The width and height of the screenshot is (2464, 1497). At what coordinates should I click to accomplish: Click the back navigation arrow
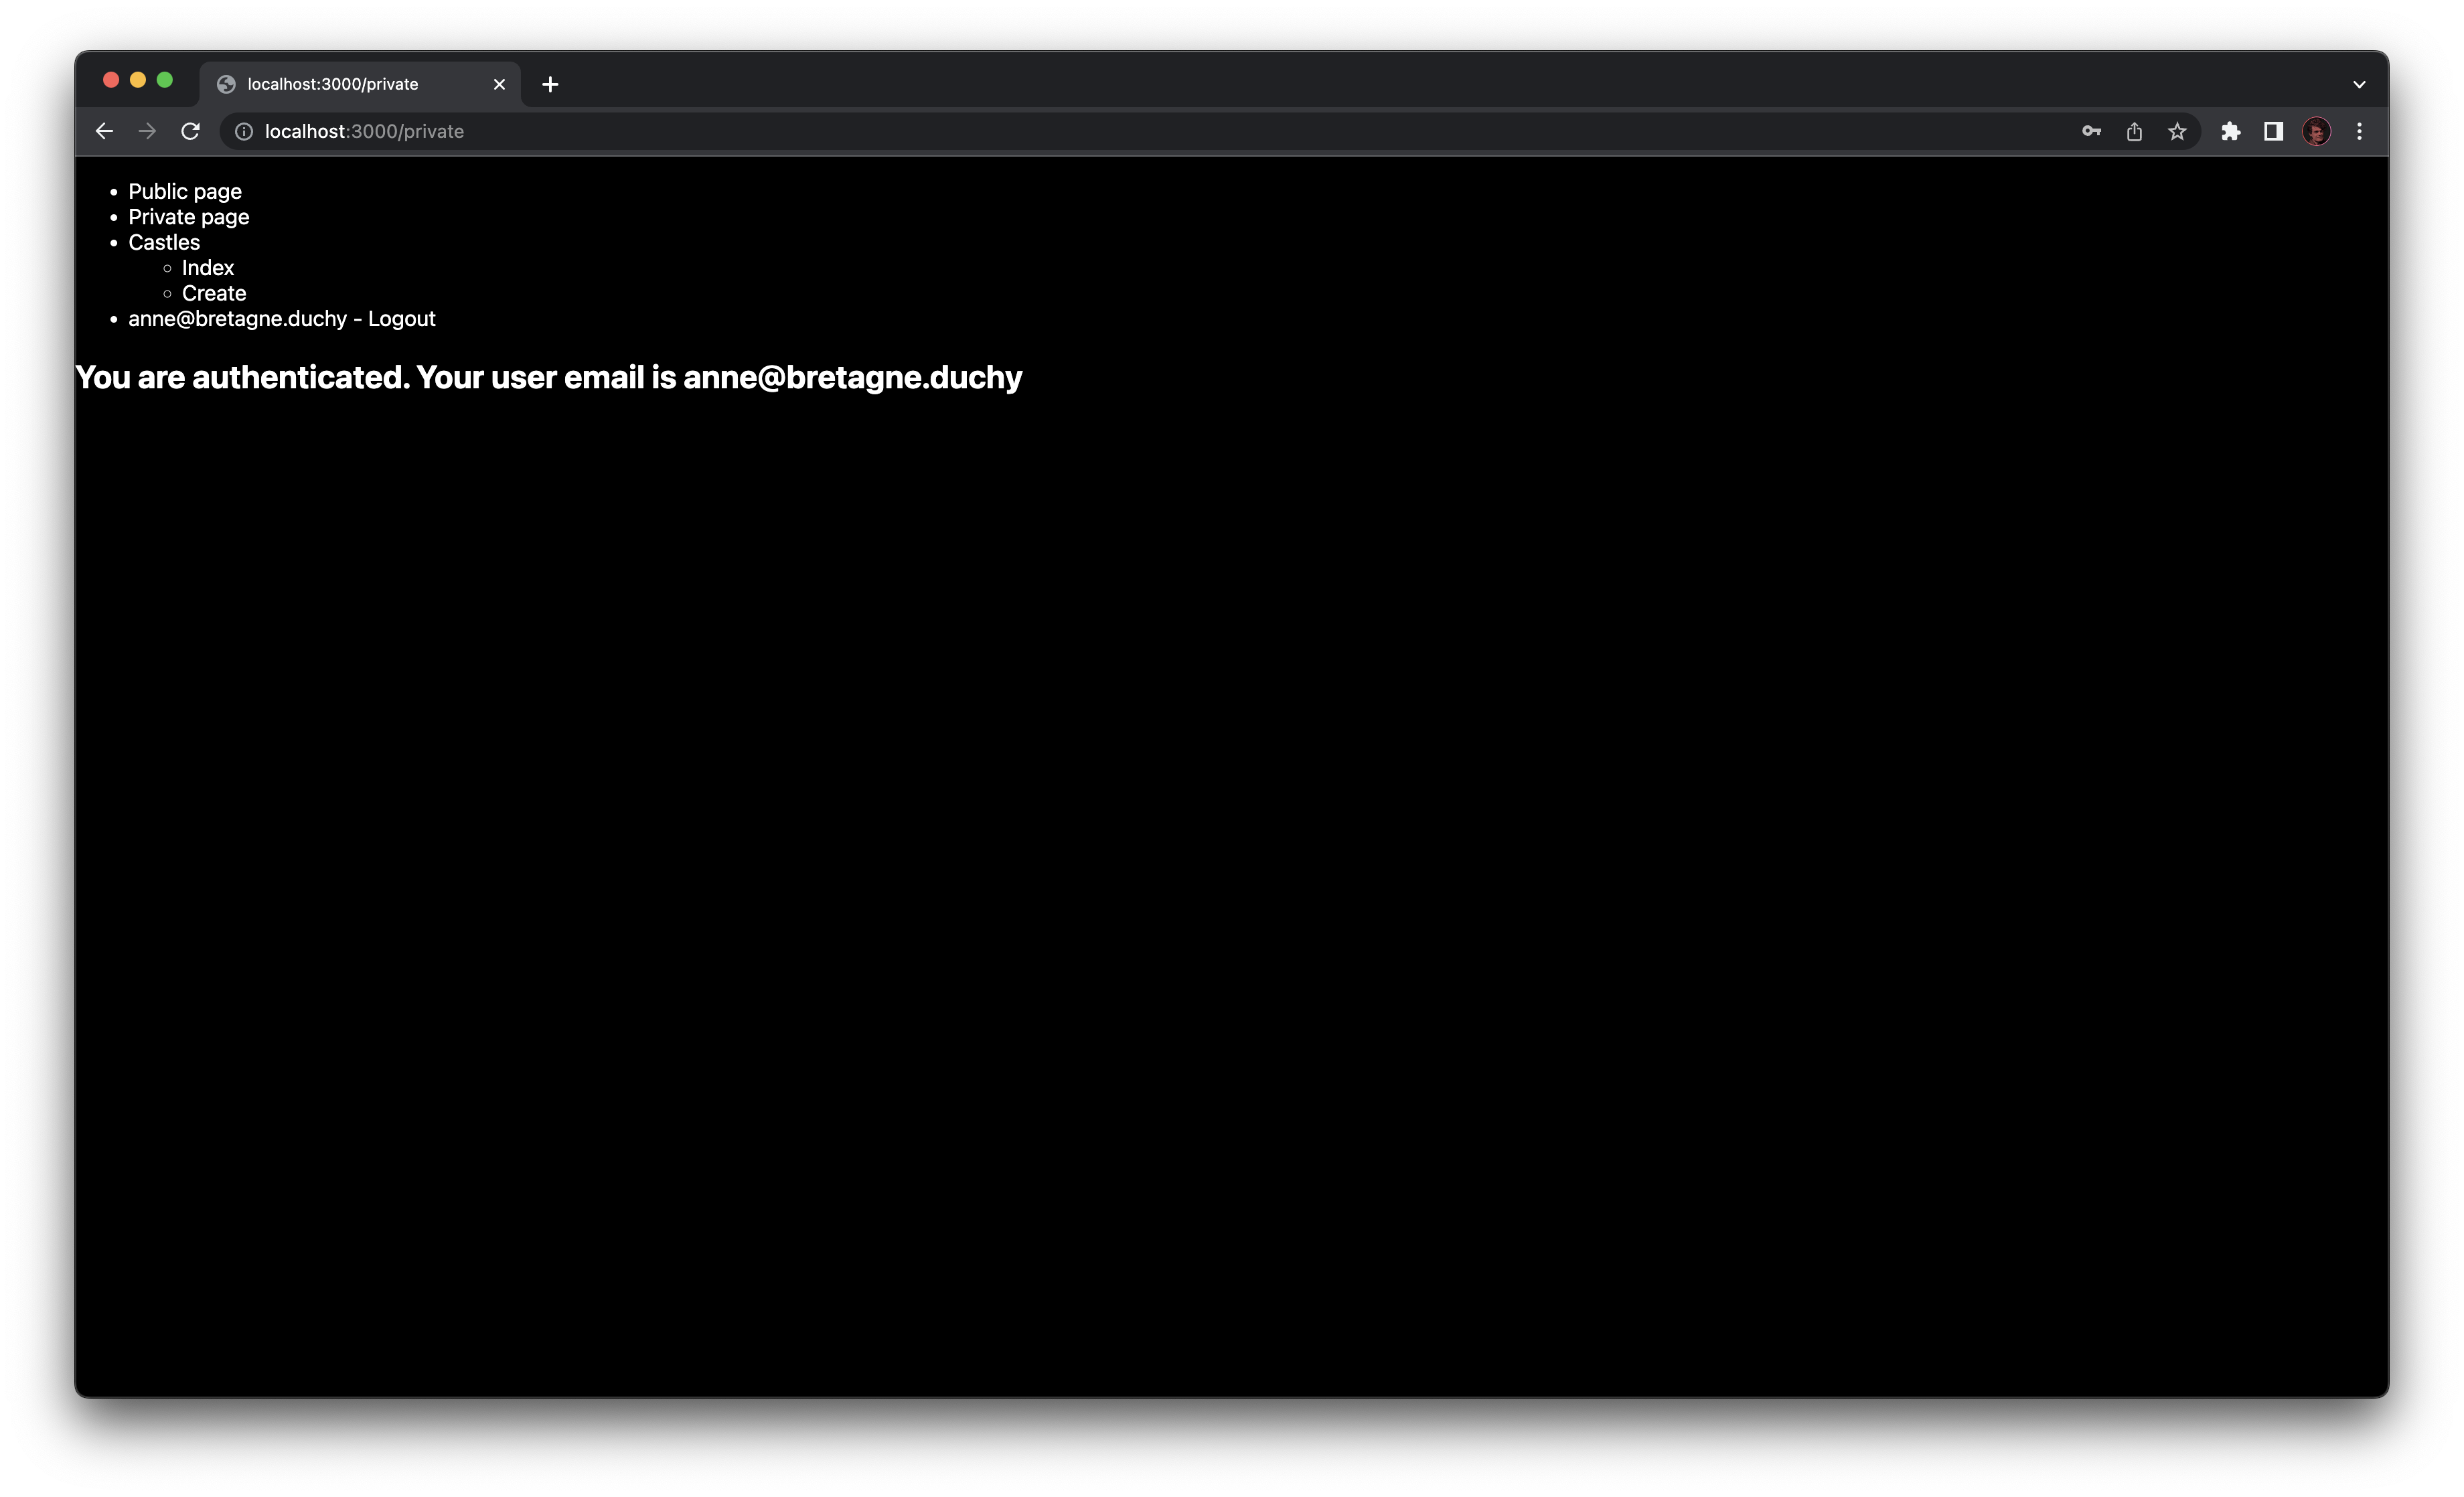(104, 131)
